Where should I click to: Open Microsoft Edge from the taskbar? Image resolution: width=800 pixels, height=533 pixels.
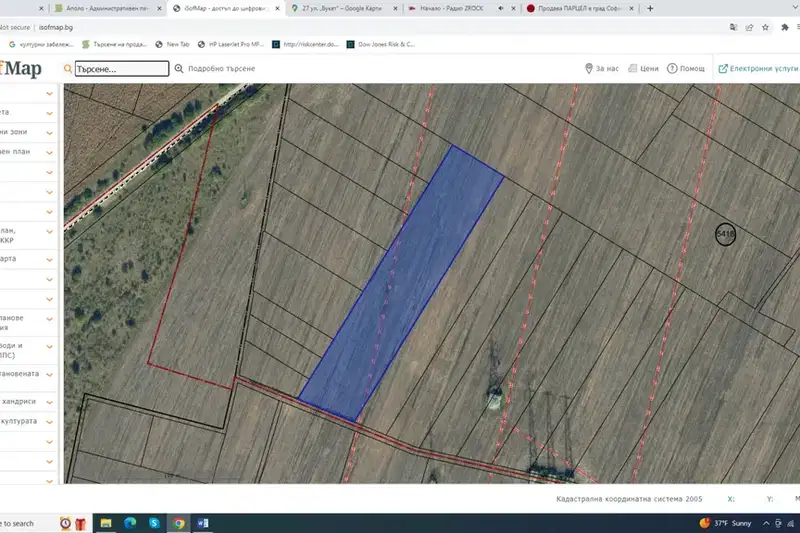130,523
